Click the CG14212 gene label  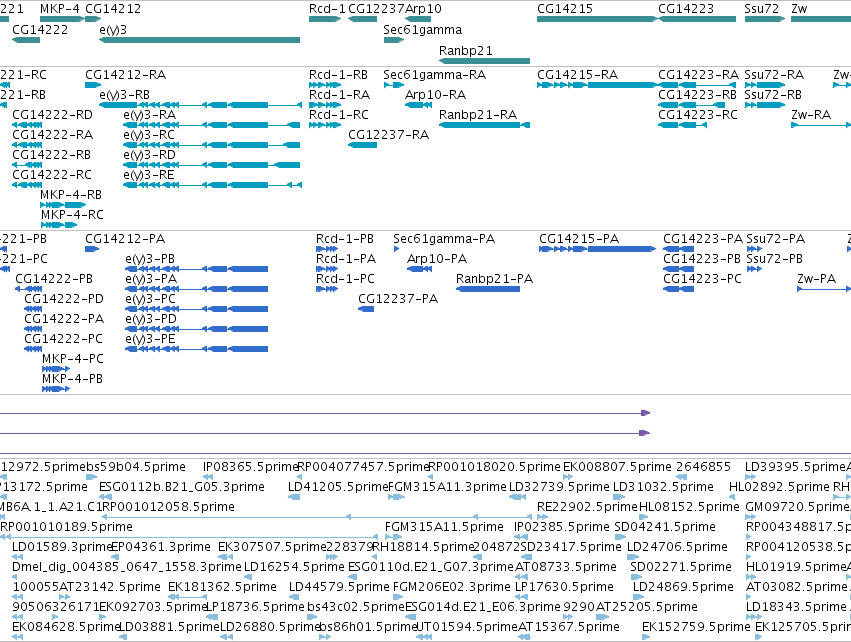point(113,9)
